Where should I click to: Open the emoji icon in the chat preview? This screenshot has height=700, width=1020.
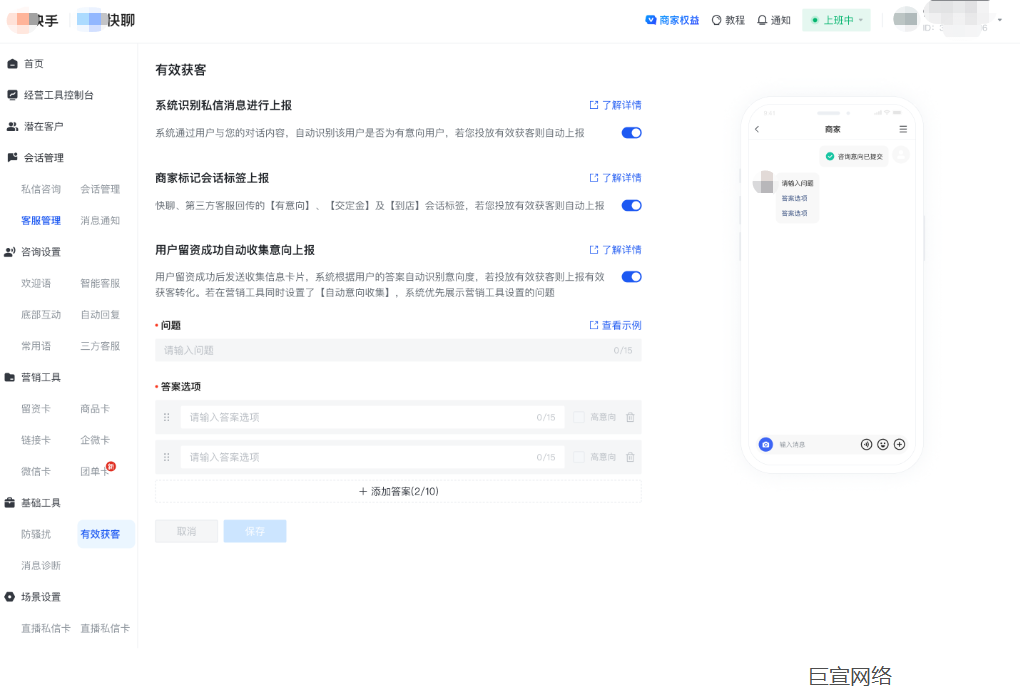click(x=882, y=444)
